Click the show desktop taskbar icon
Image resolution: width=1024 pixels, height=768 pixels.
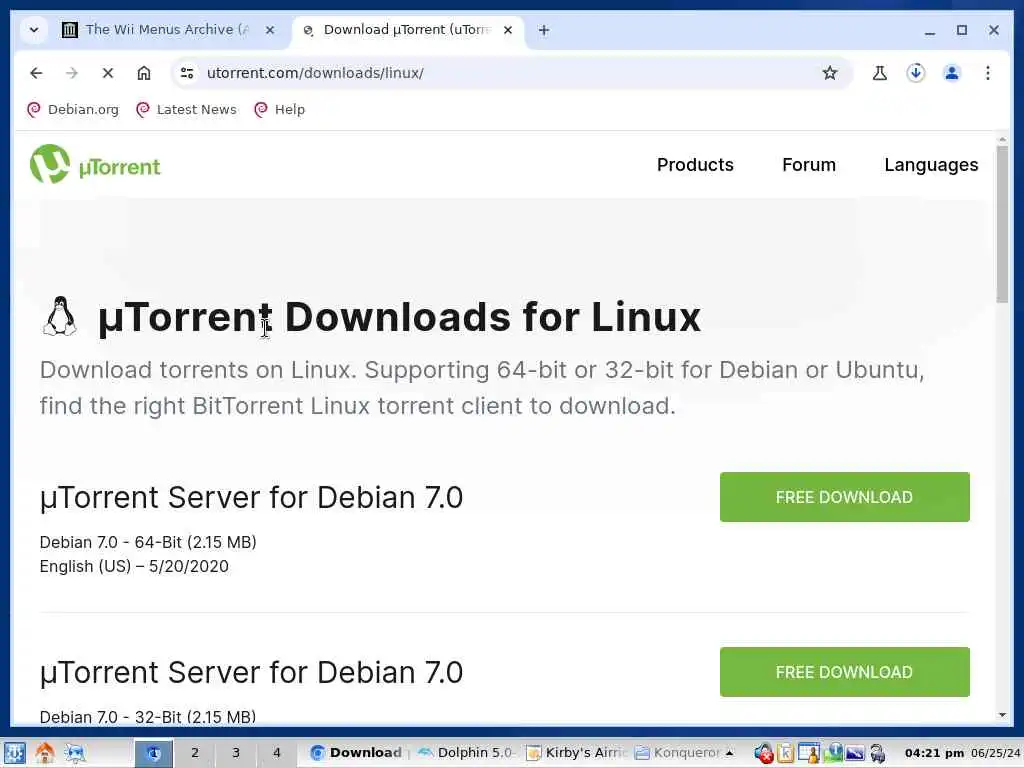[75, 753]
